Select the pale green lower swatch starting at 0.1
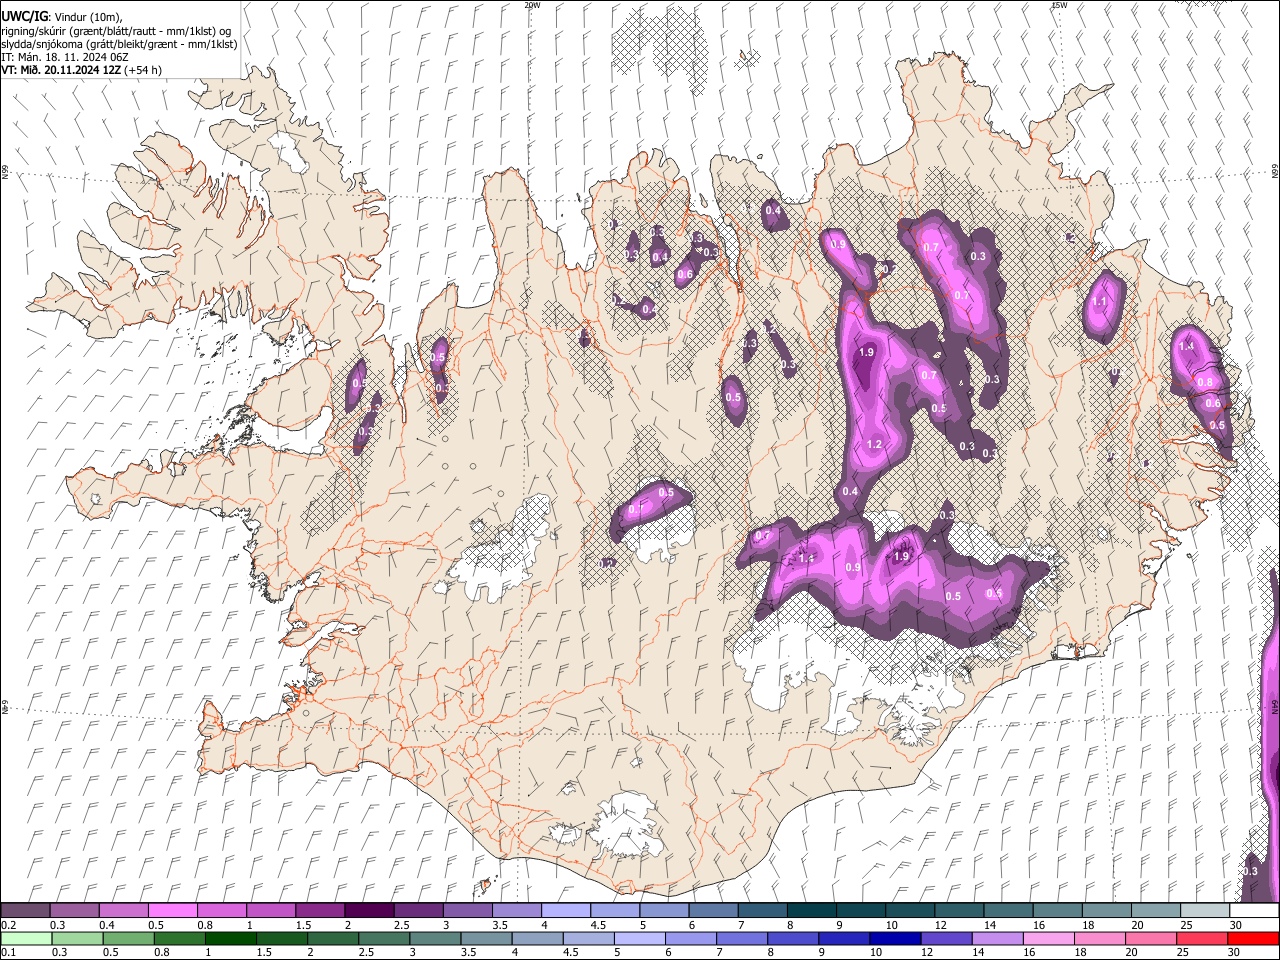 pos(26,939)
